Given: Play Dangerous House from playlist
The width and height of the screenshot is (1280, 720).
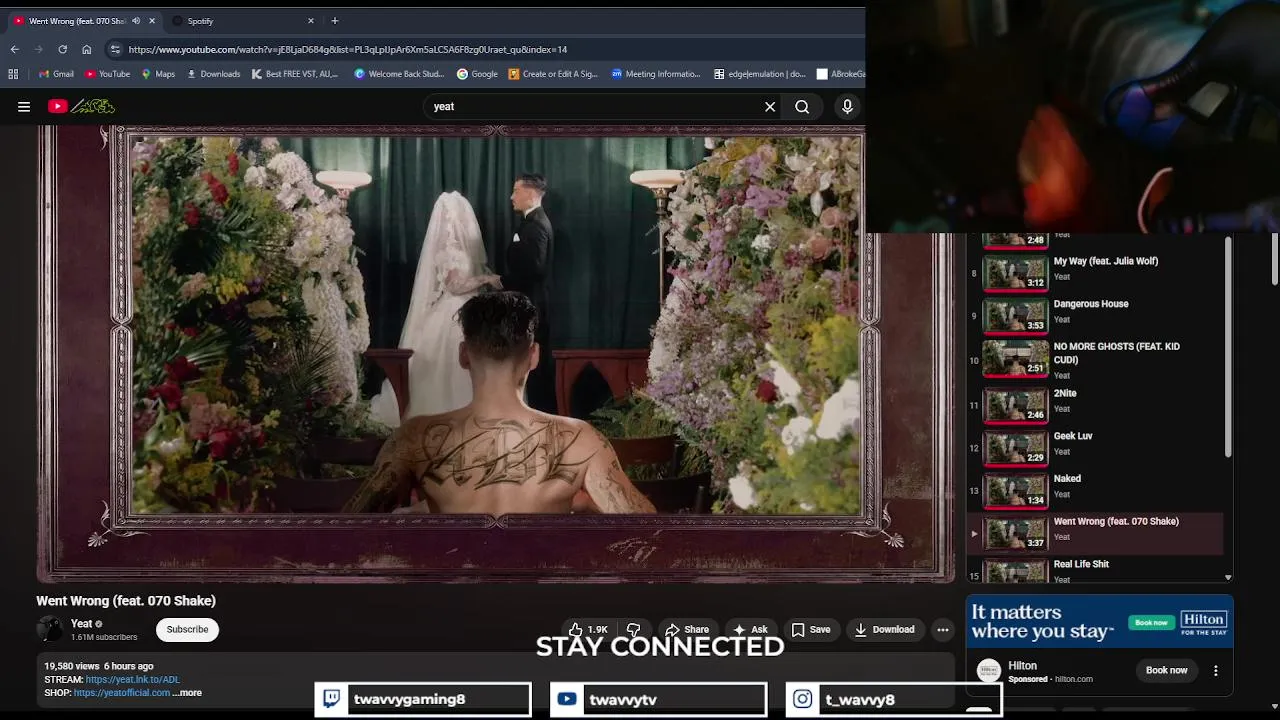Looking at the screenshot, I should (x=1095, y=315).
